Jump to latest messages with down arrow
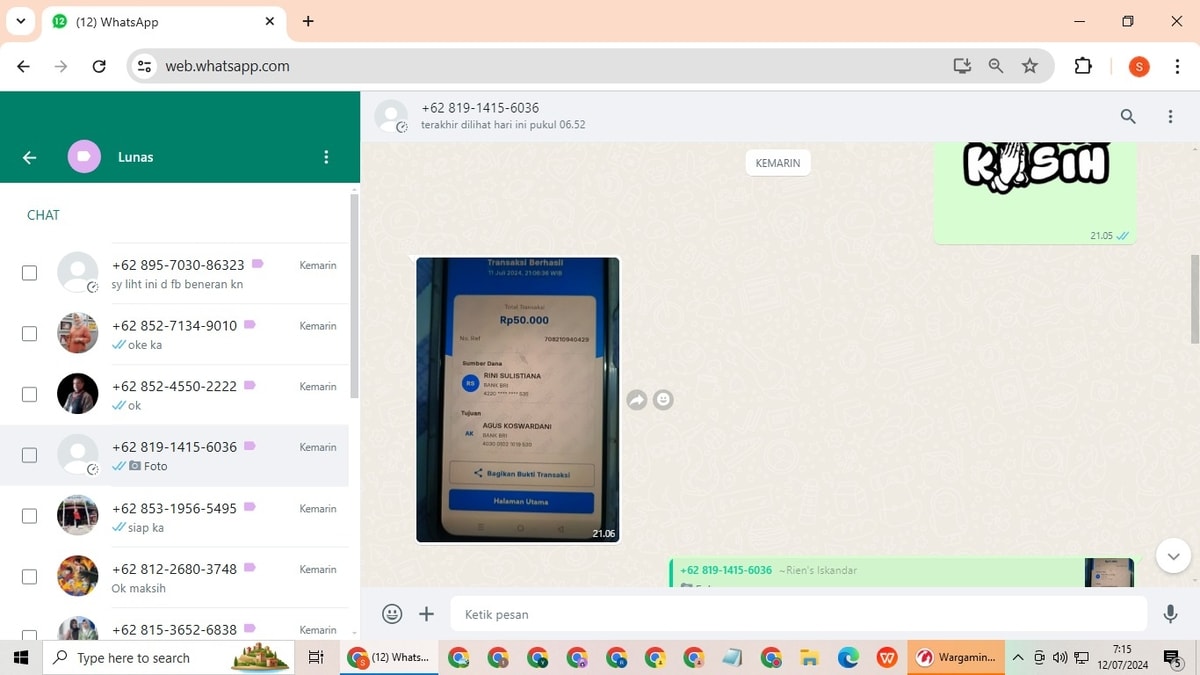Viewport: 1200px width, 675px height. coord(1173,556)
